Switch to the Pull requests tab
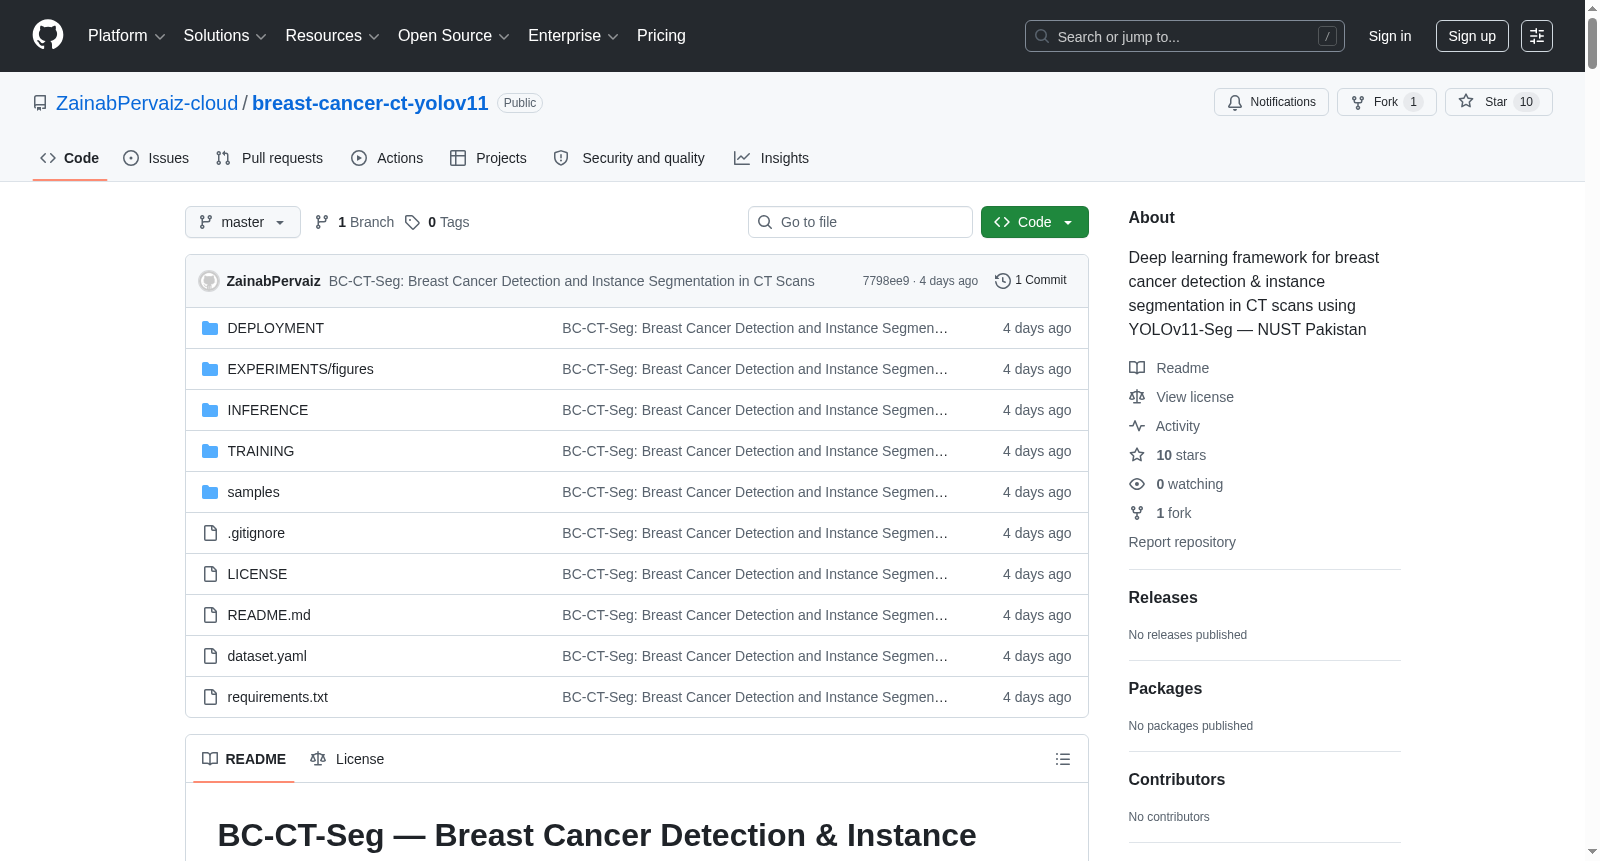The image size is (1600, 861). tap(269, 158)
